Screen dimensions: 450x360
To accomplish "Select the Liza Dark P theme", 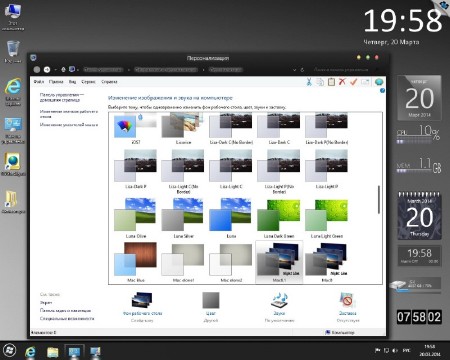I will (136, 169).
